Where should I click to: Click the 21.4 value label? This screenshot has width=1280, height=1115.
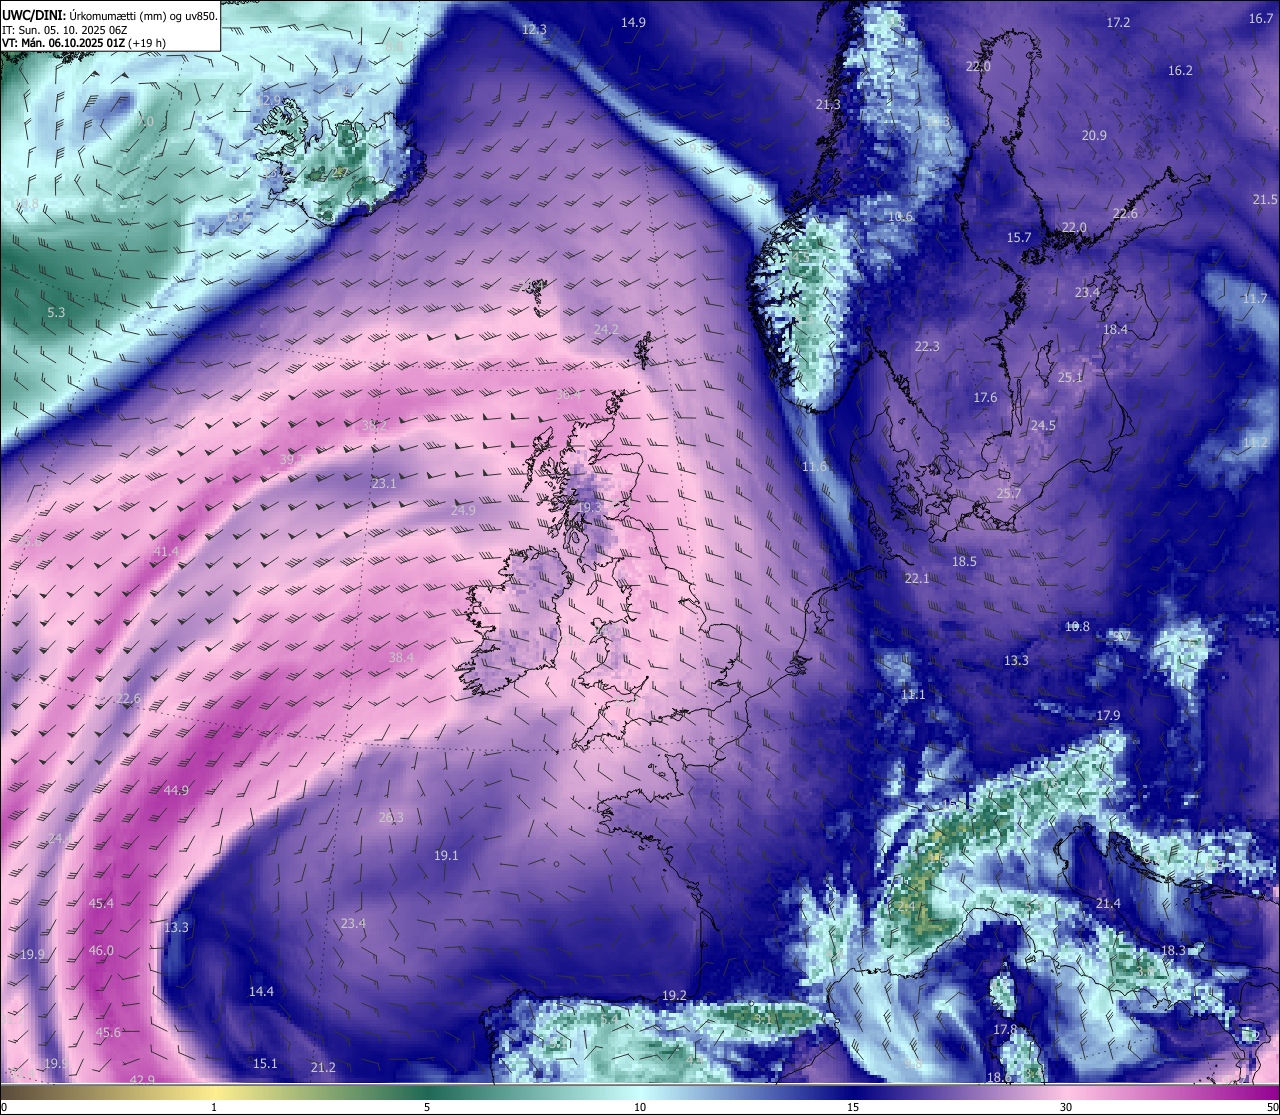(1108, 903)
